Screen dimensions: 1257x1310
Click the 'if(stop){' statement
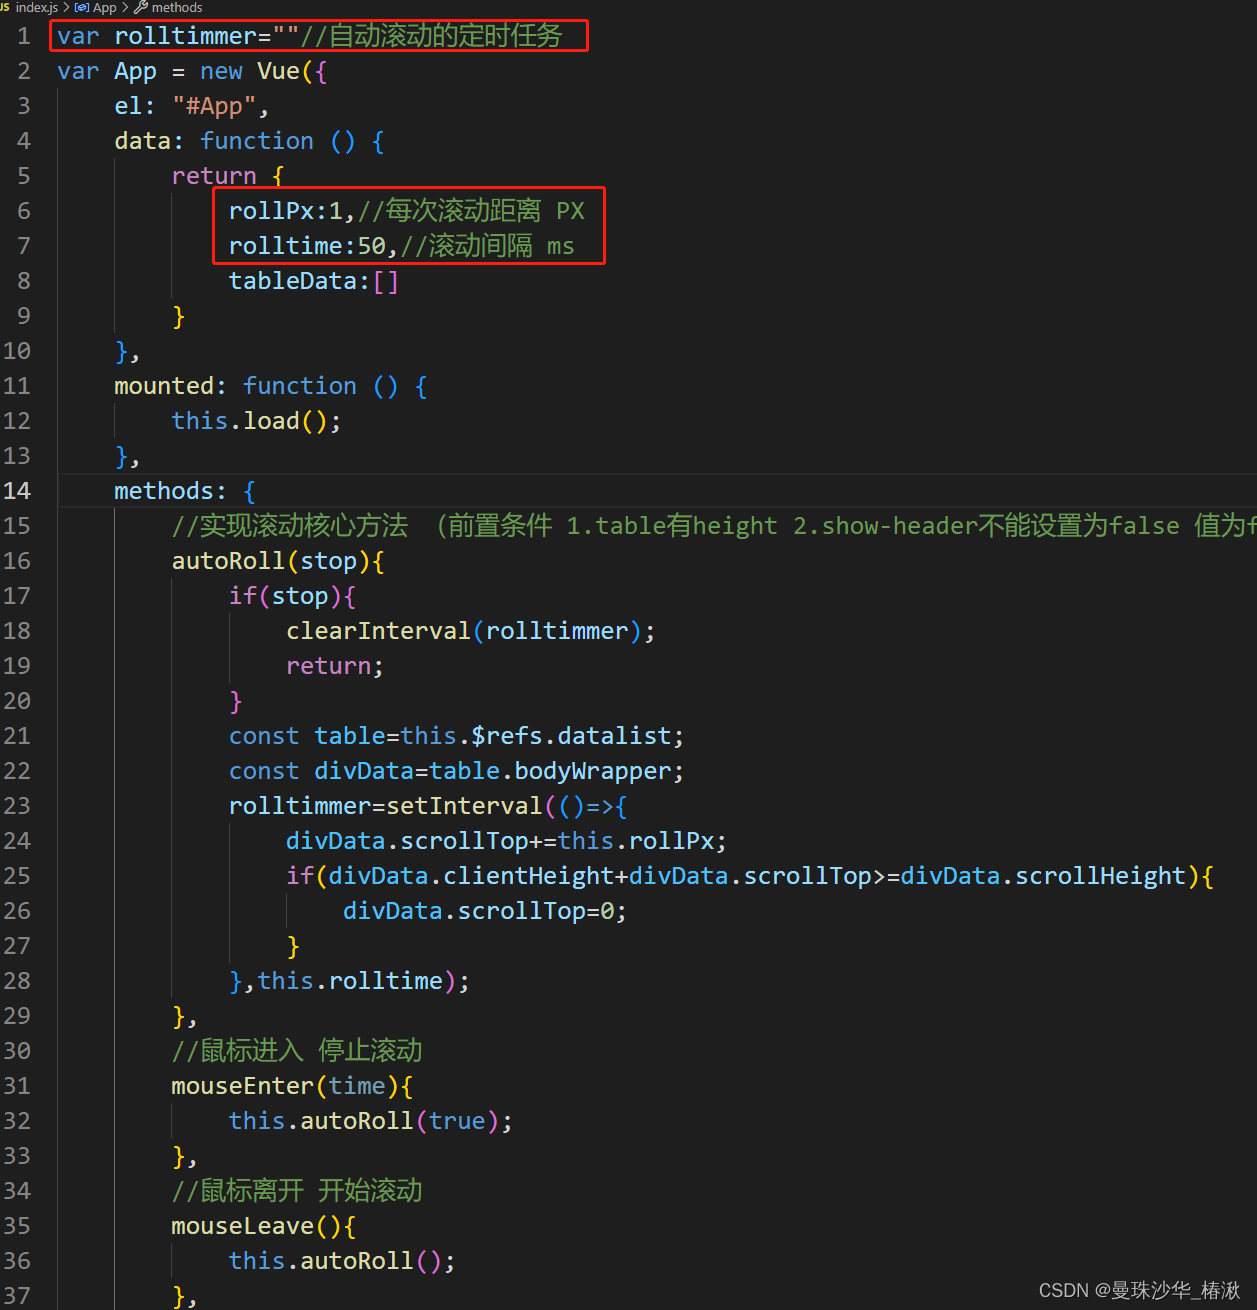(292, 596)
